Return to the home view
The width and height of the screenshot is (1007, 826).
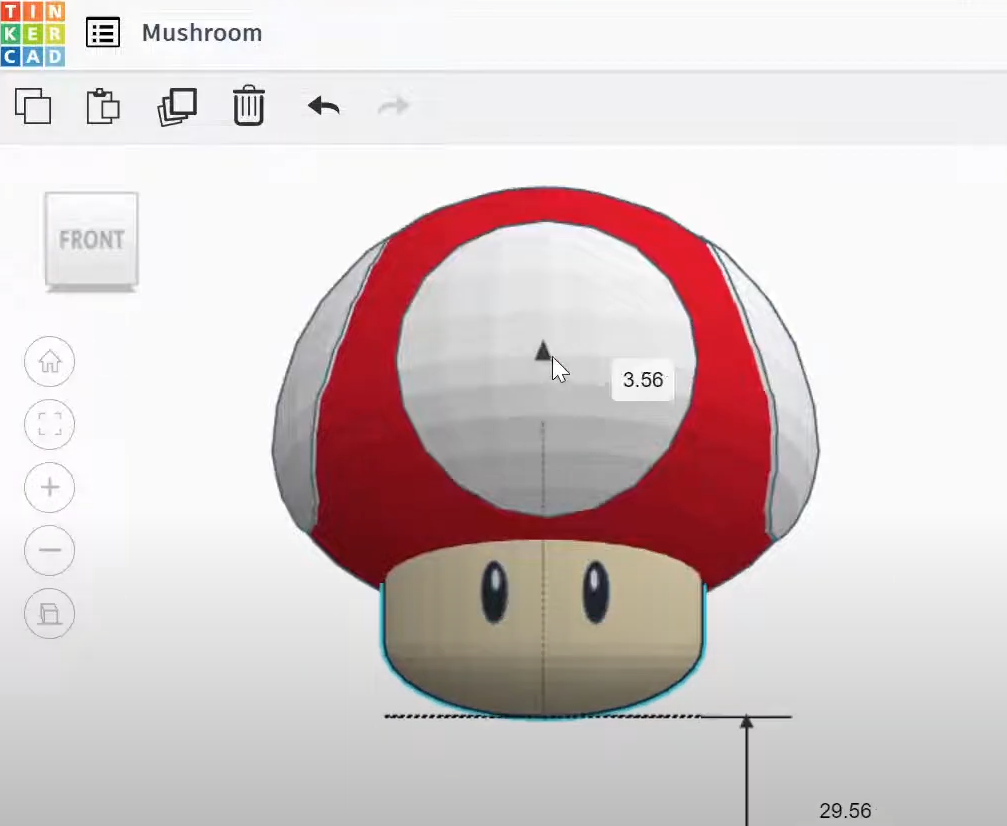[49, 361]
